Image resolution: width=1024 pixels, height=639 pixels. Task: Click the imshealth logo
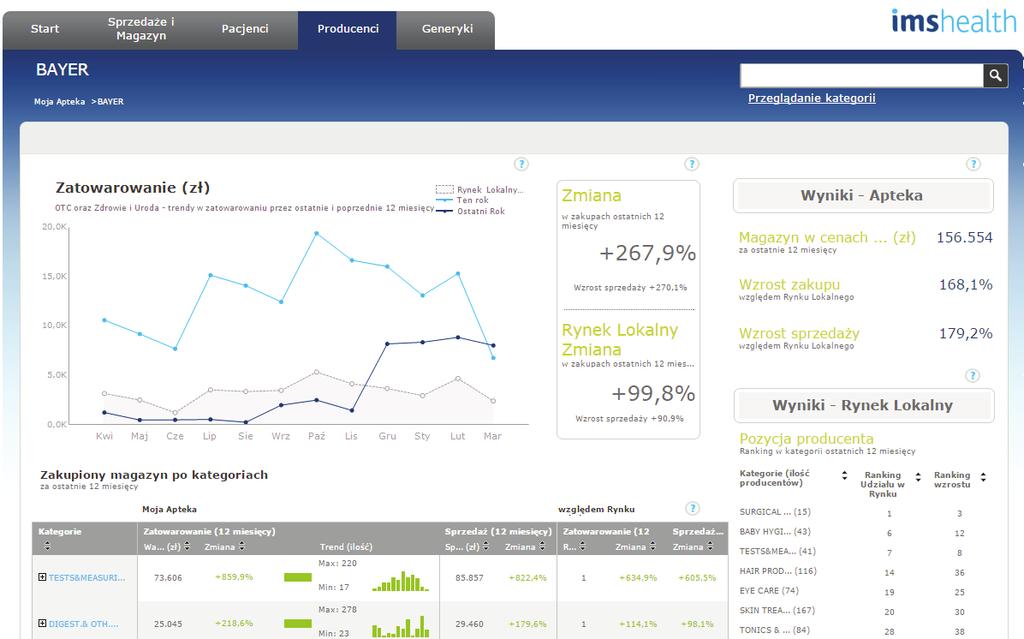(953, 22)
